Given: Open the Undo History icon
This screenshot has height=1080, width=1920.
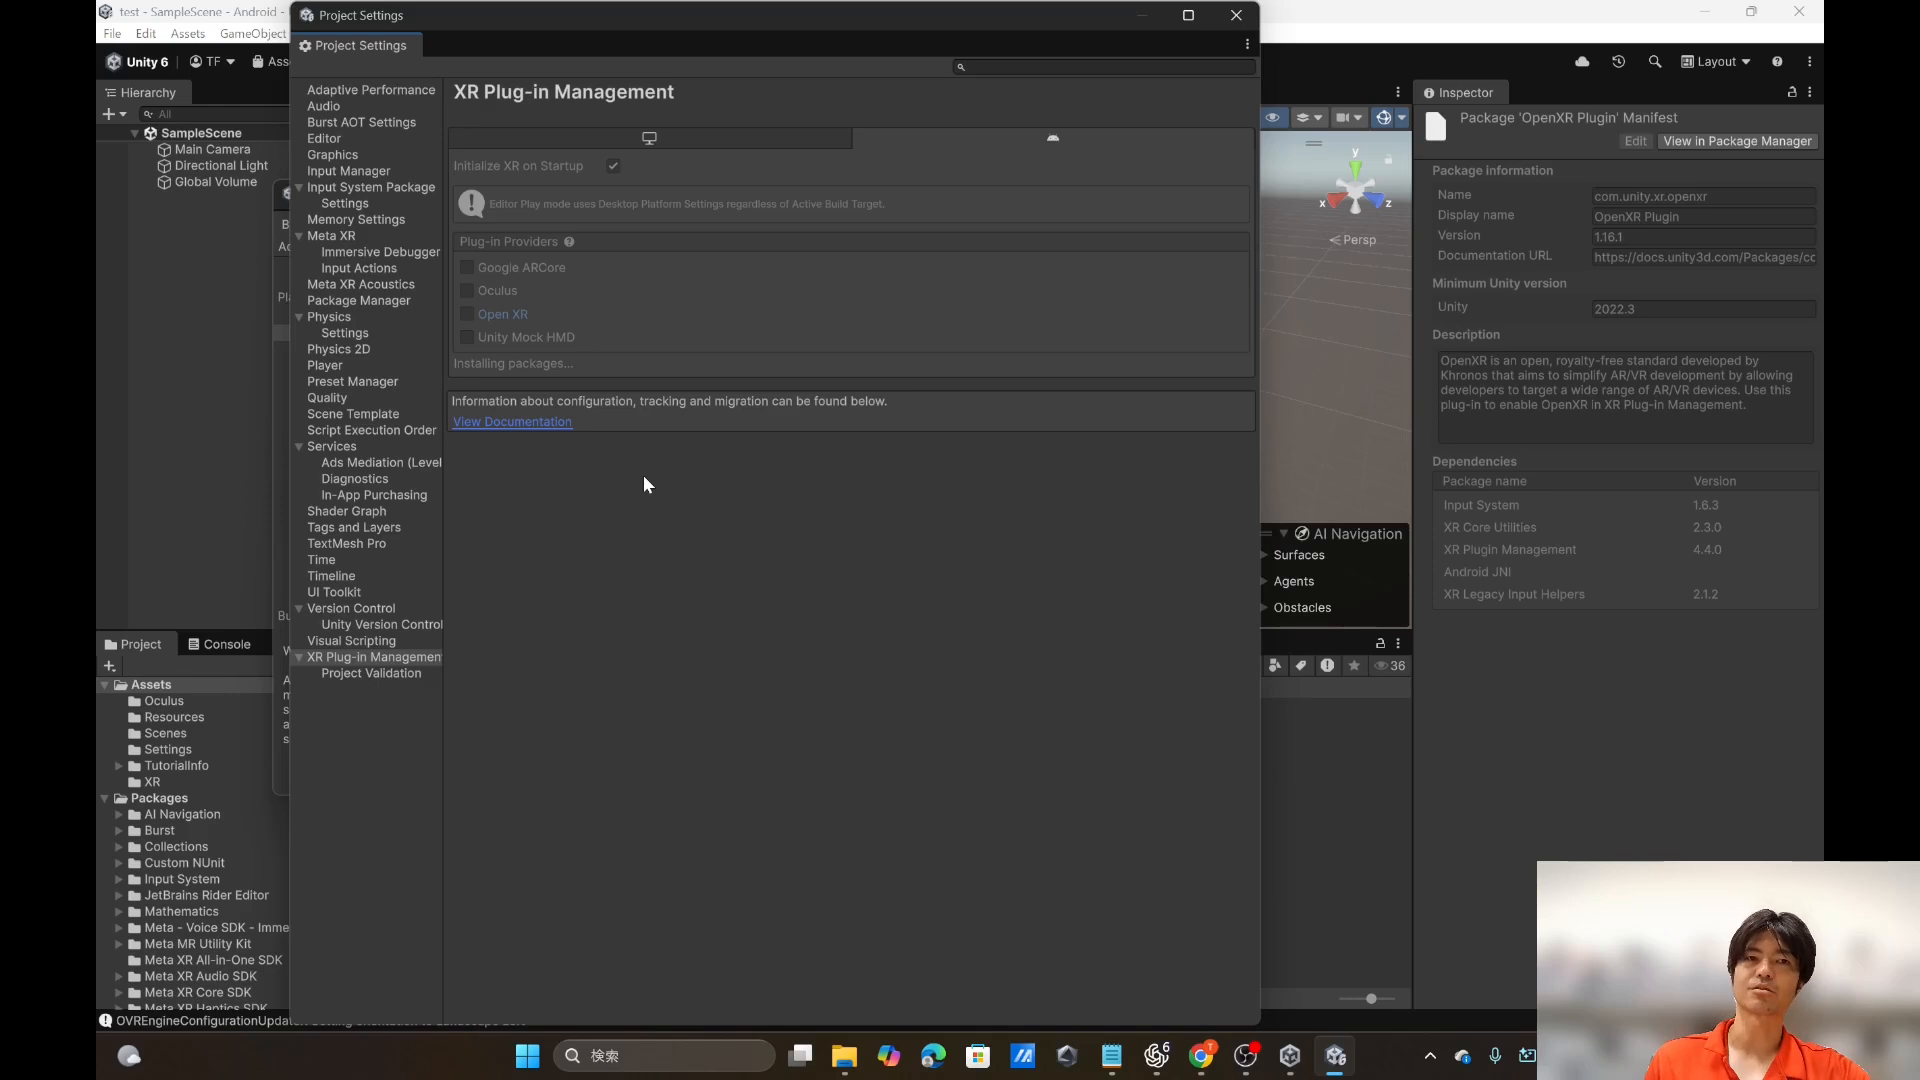Looking at the screenshot, I should [x=1619, y=61].
